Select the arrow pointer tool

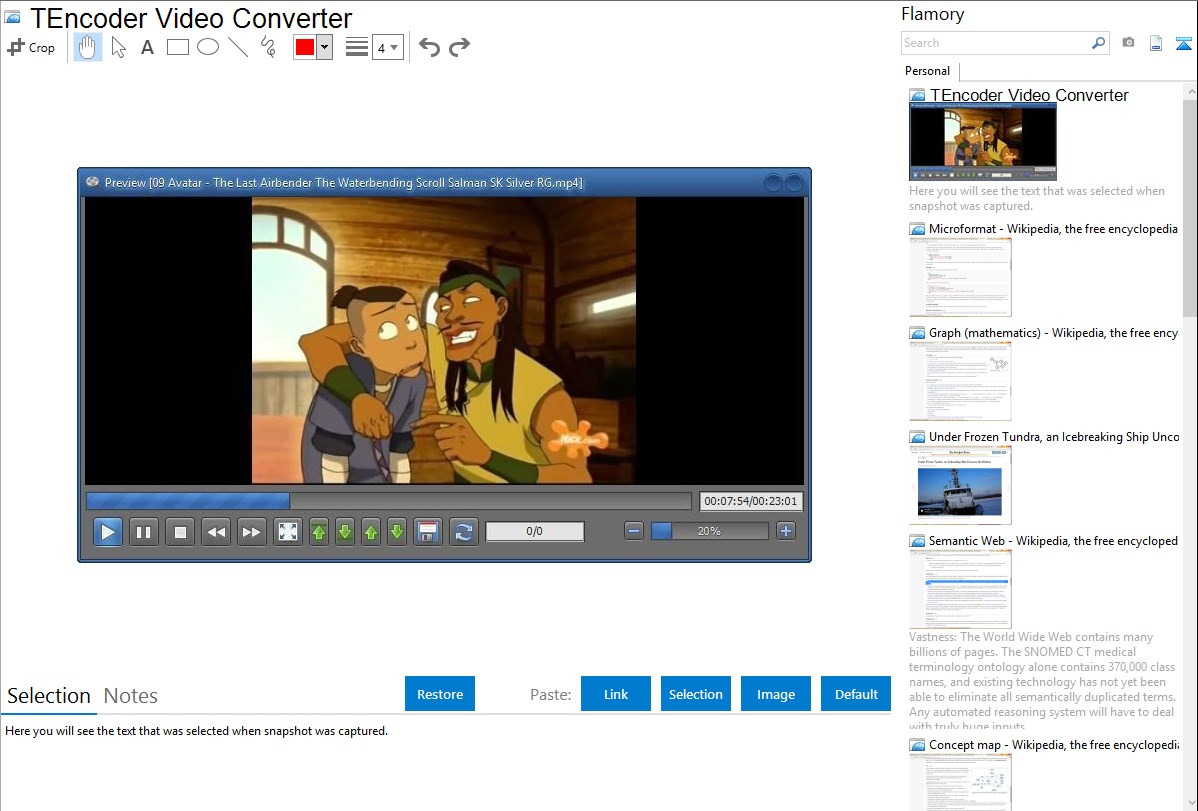pos(118,47)
